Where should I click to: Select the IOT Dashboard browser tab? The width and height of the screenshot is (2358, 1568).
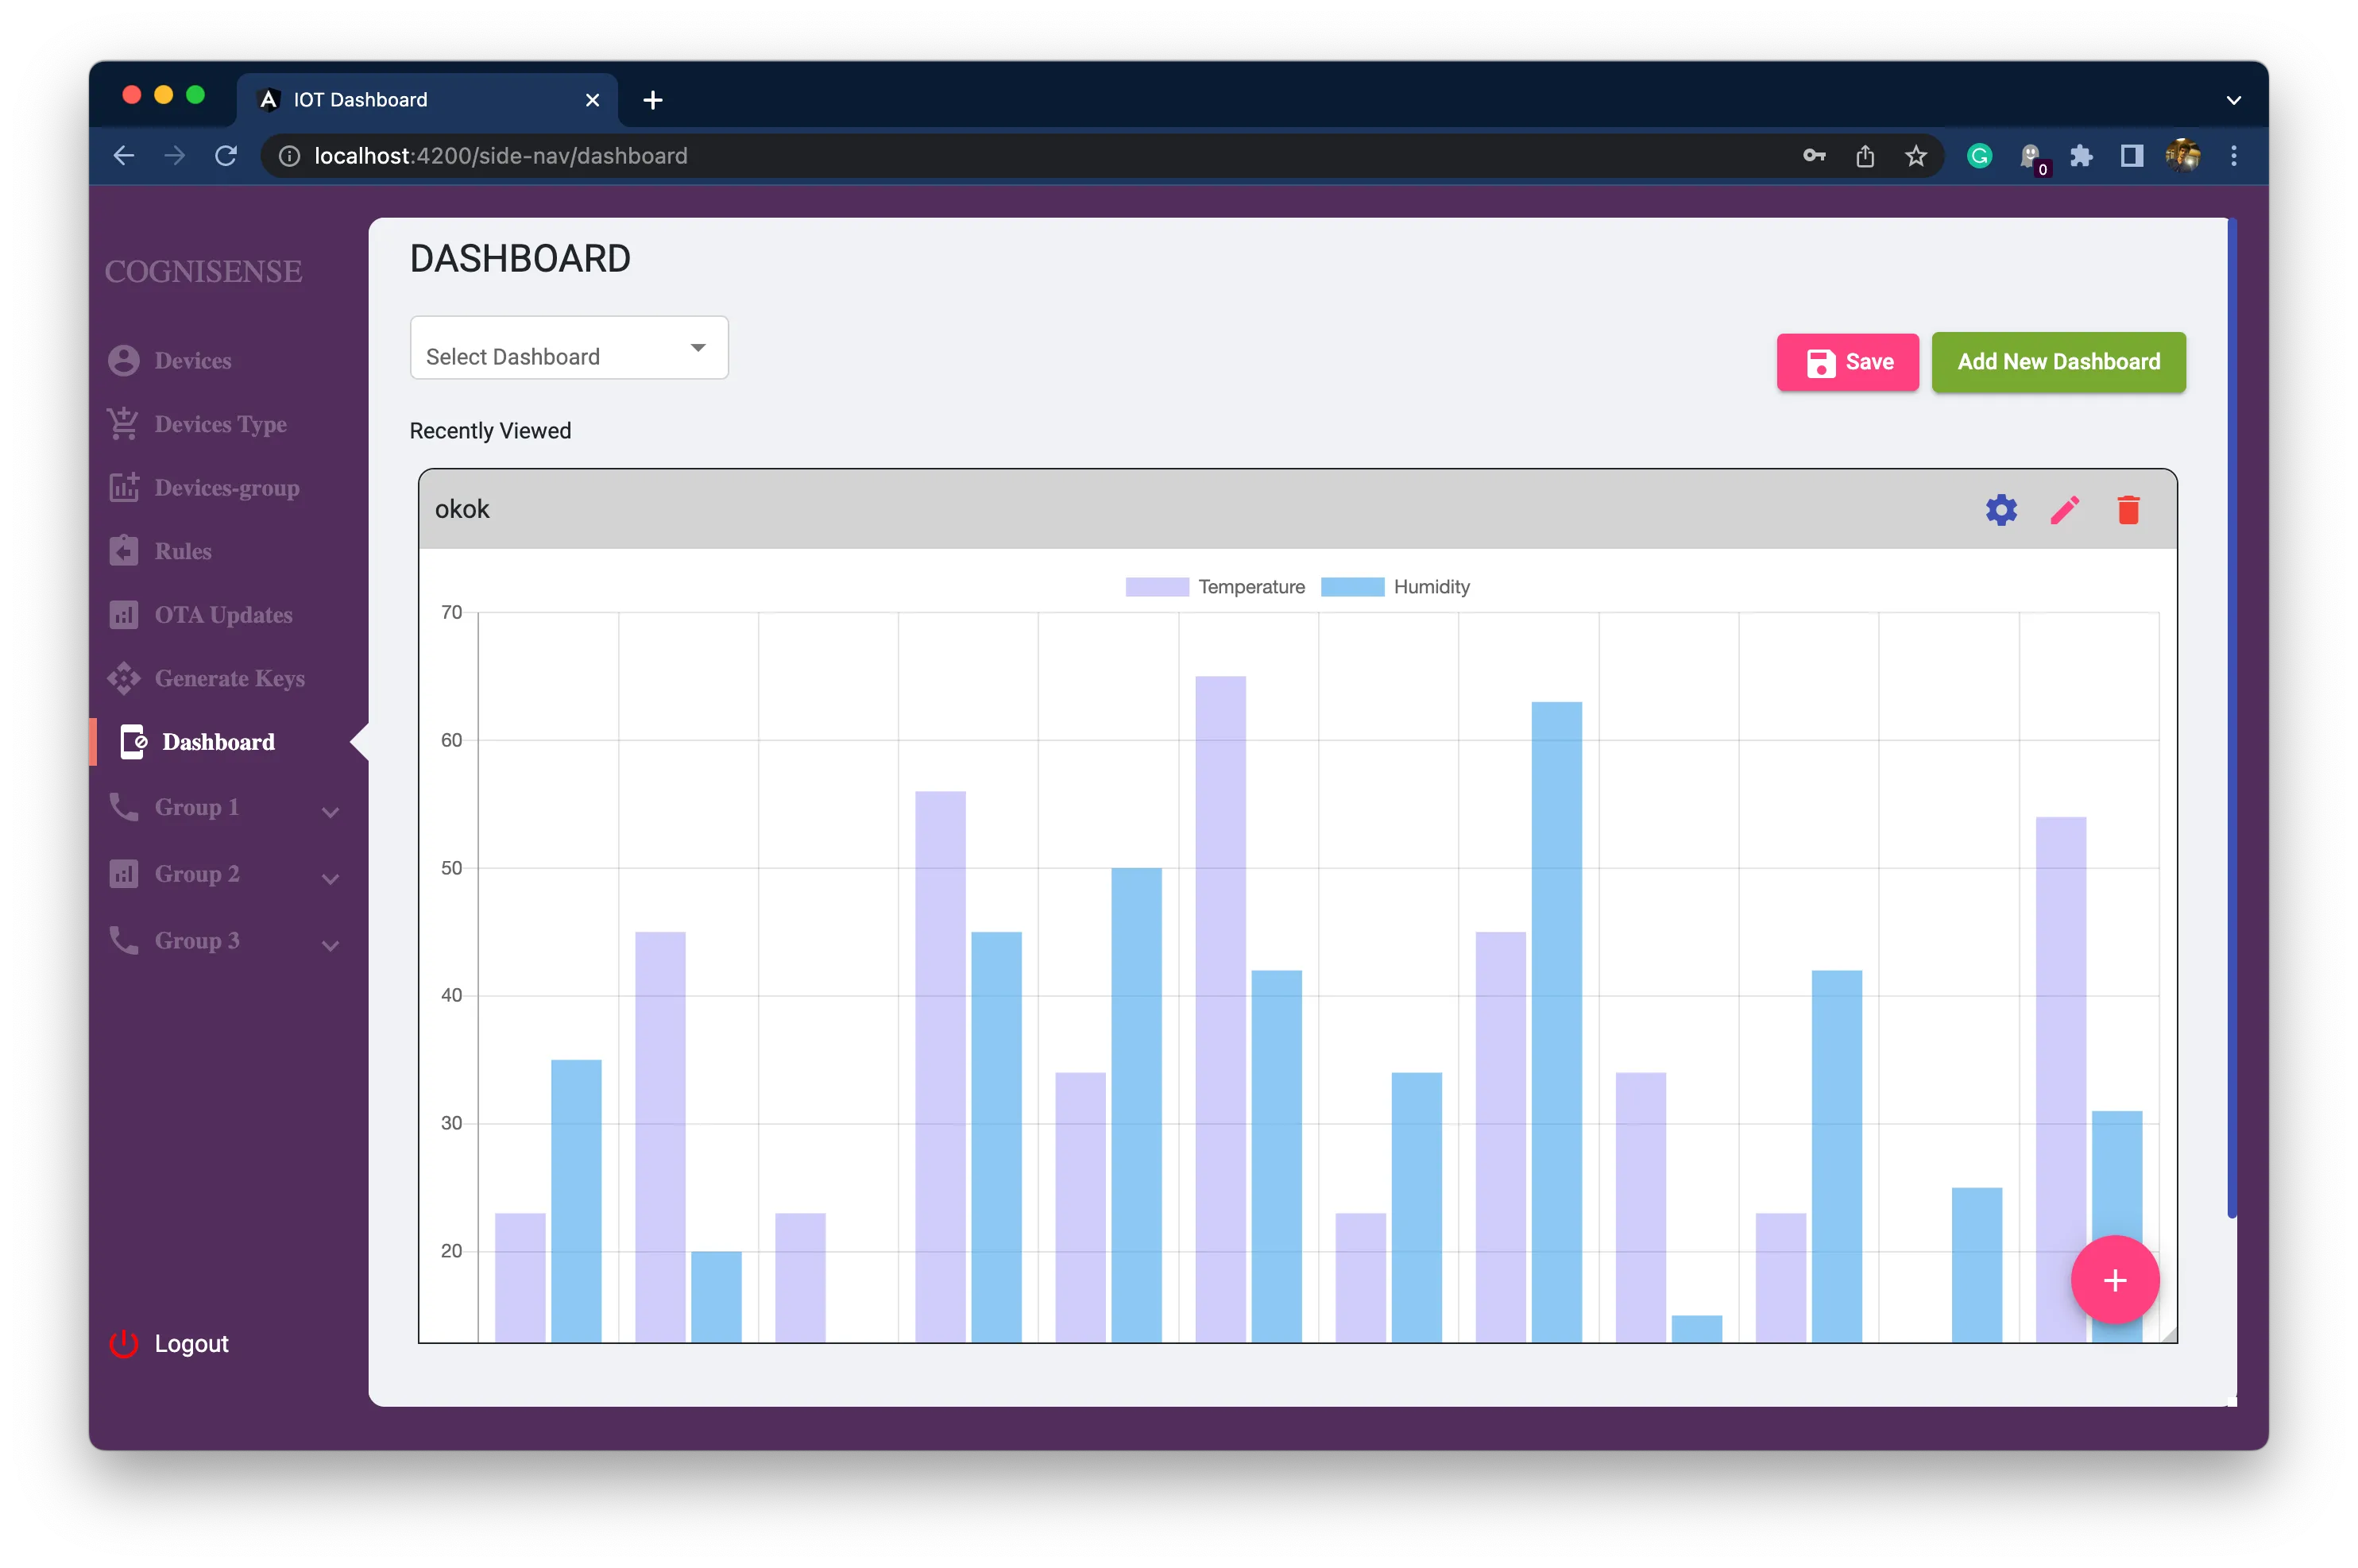428,99
